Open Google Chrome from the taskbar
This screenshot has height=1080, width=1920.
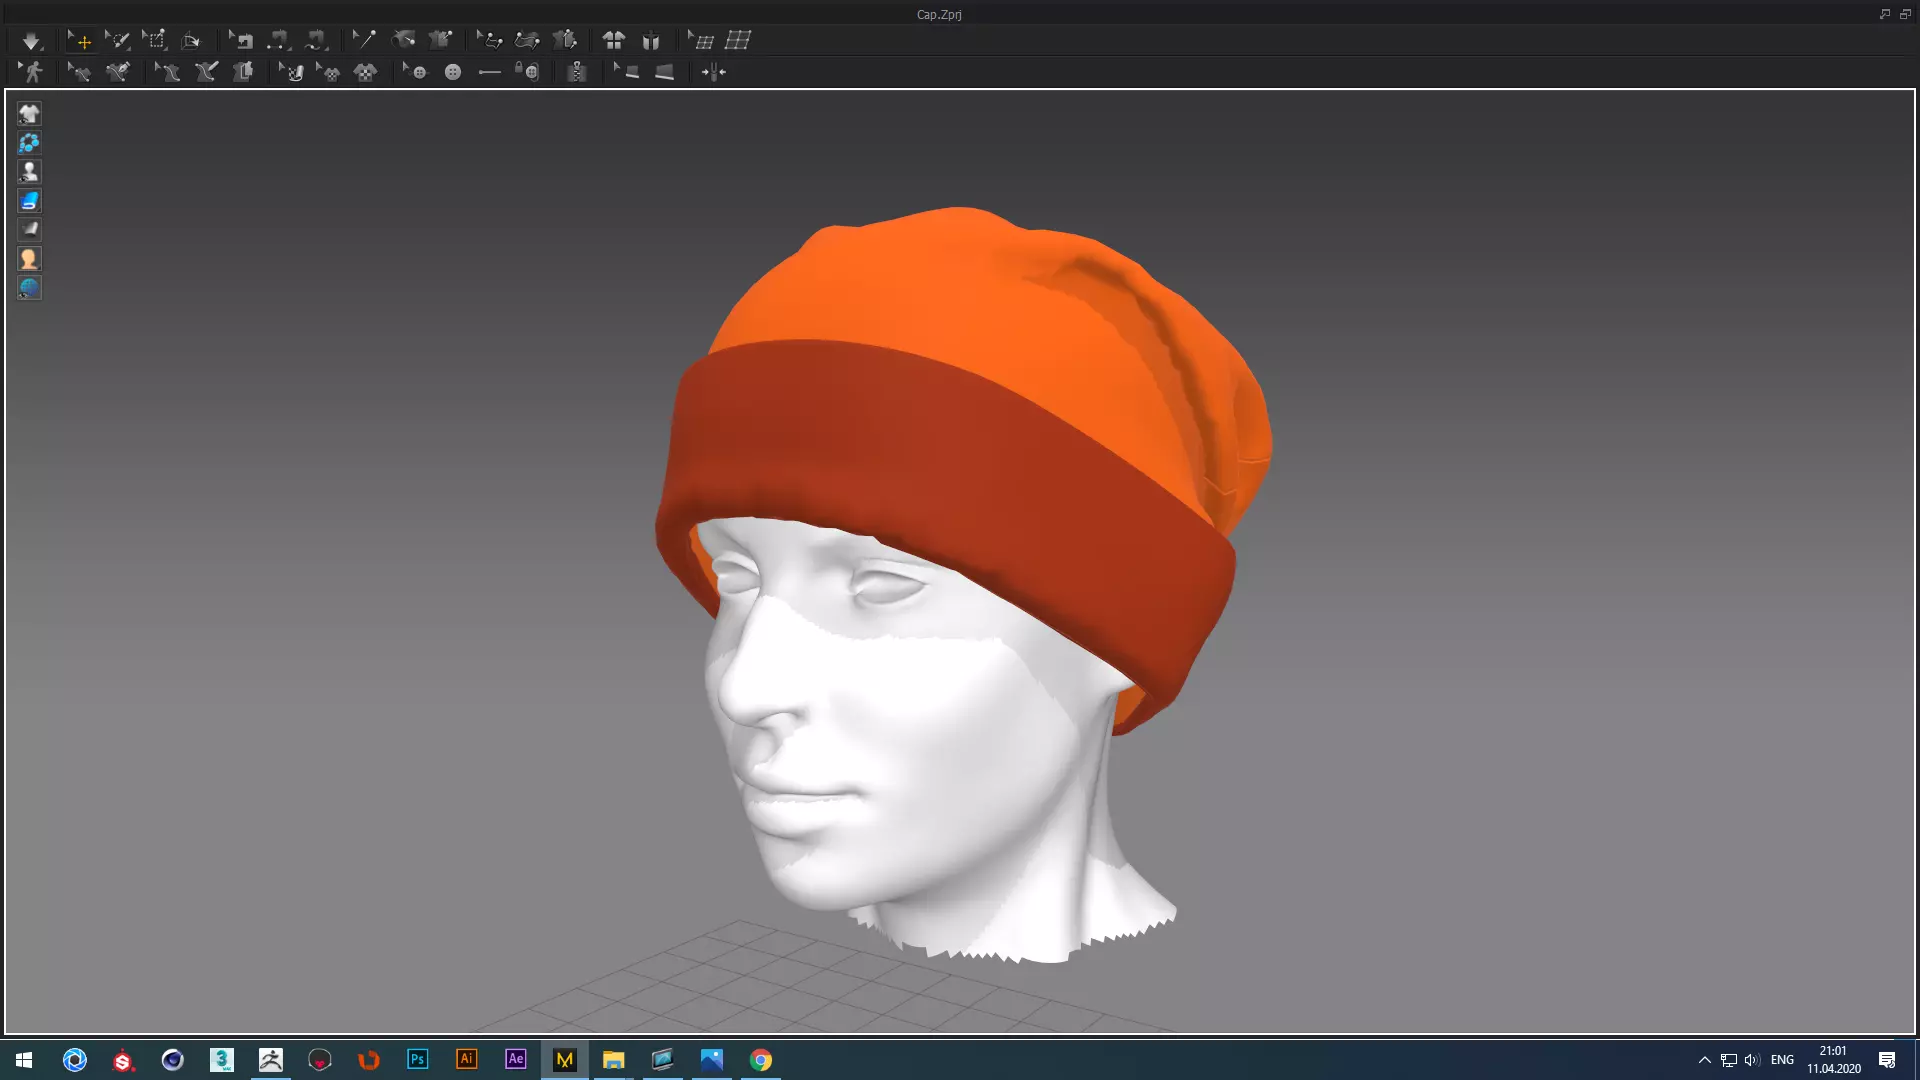pos(760,1059)
